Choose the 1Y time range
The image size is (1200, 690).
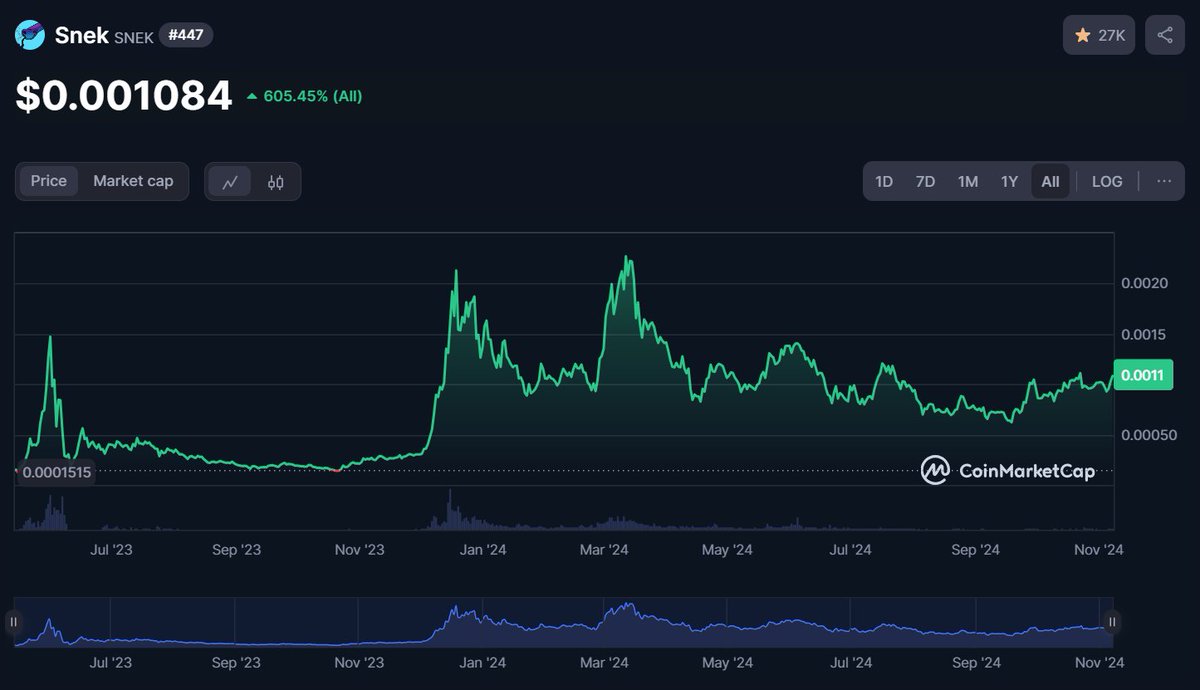[1009, 182]
